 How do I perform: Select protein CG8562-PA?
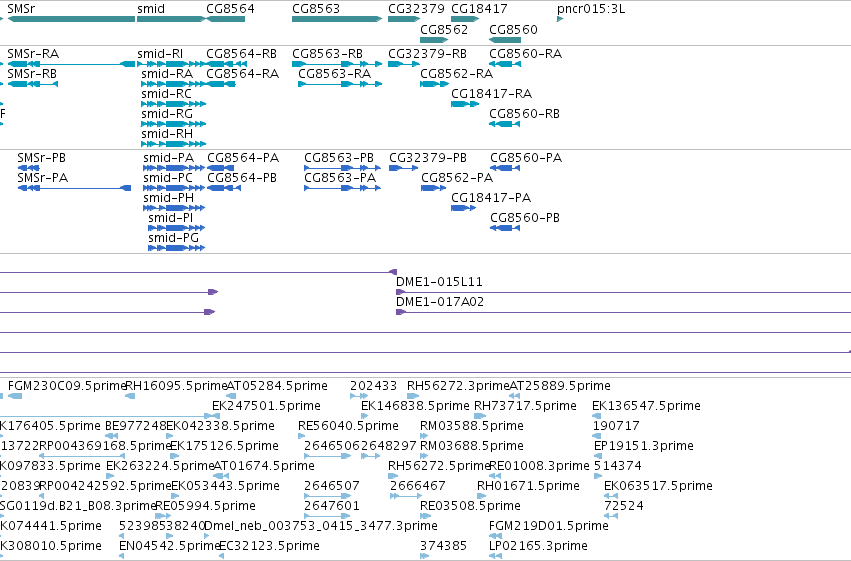tap(458, 178)
